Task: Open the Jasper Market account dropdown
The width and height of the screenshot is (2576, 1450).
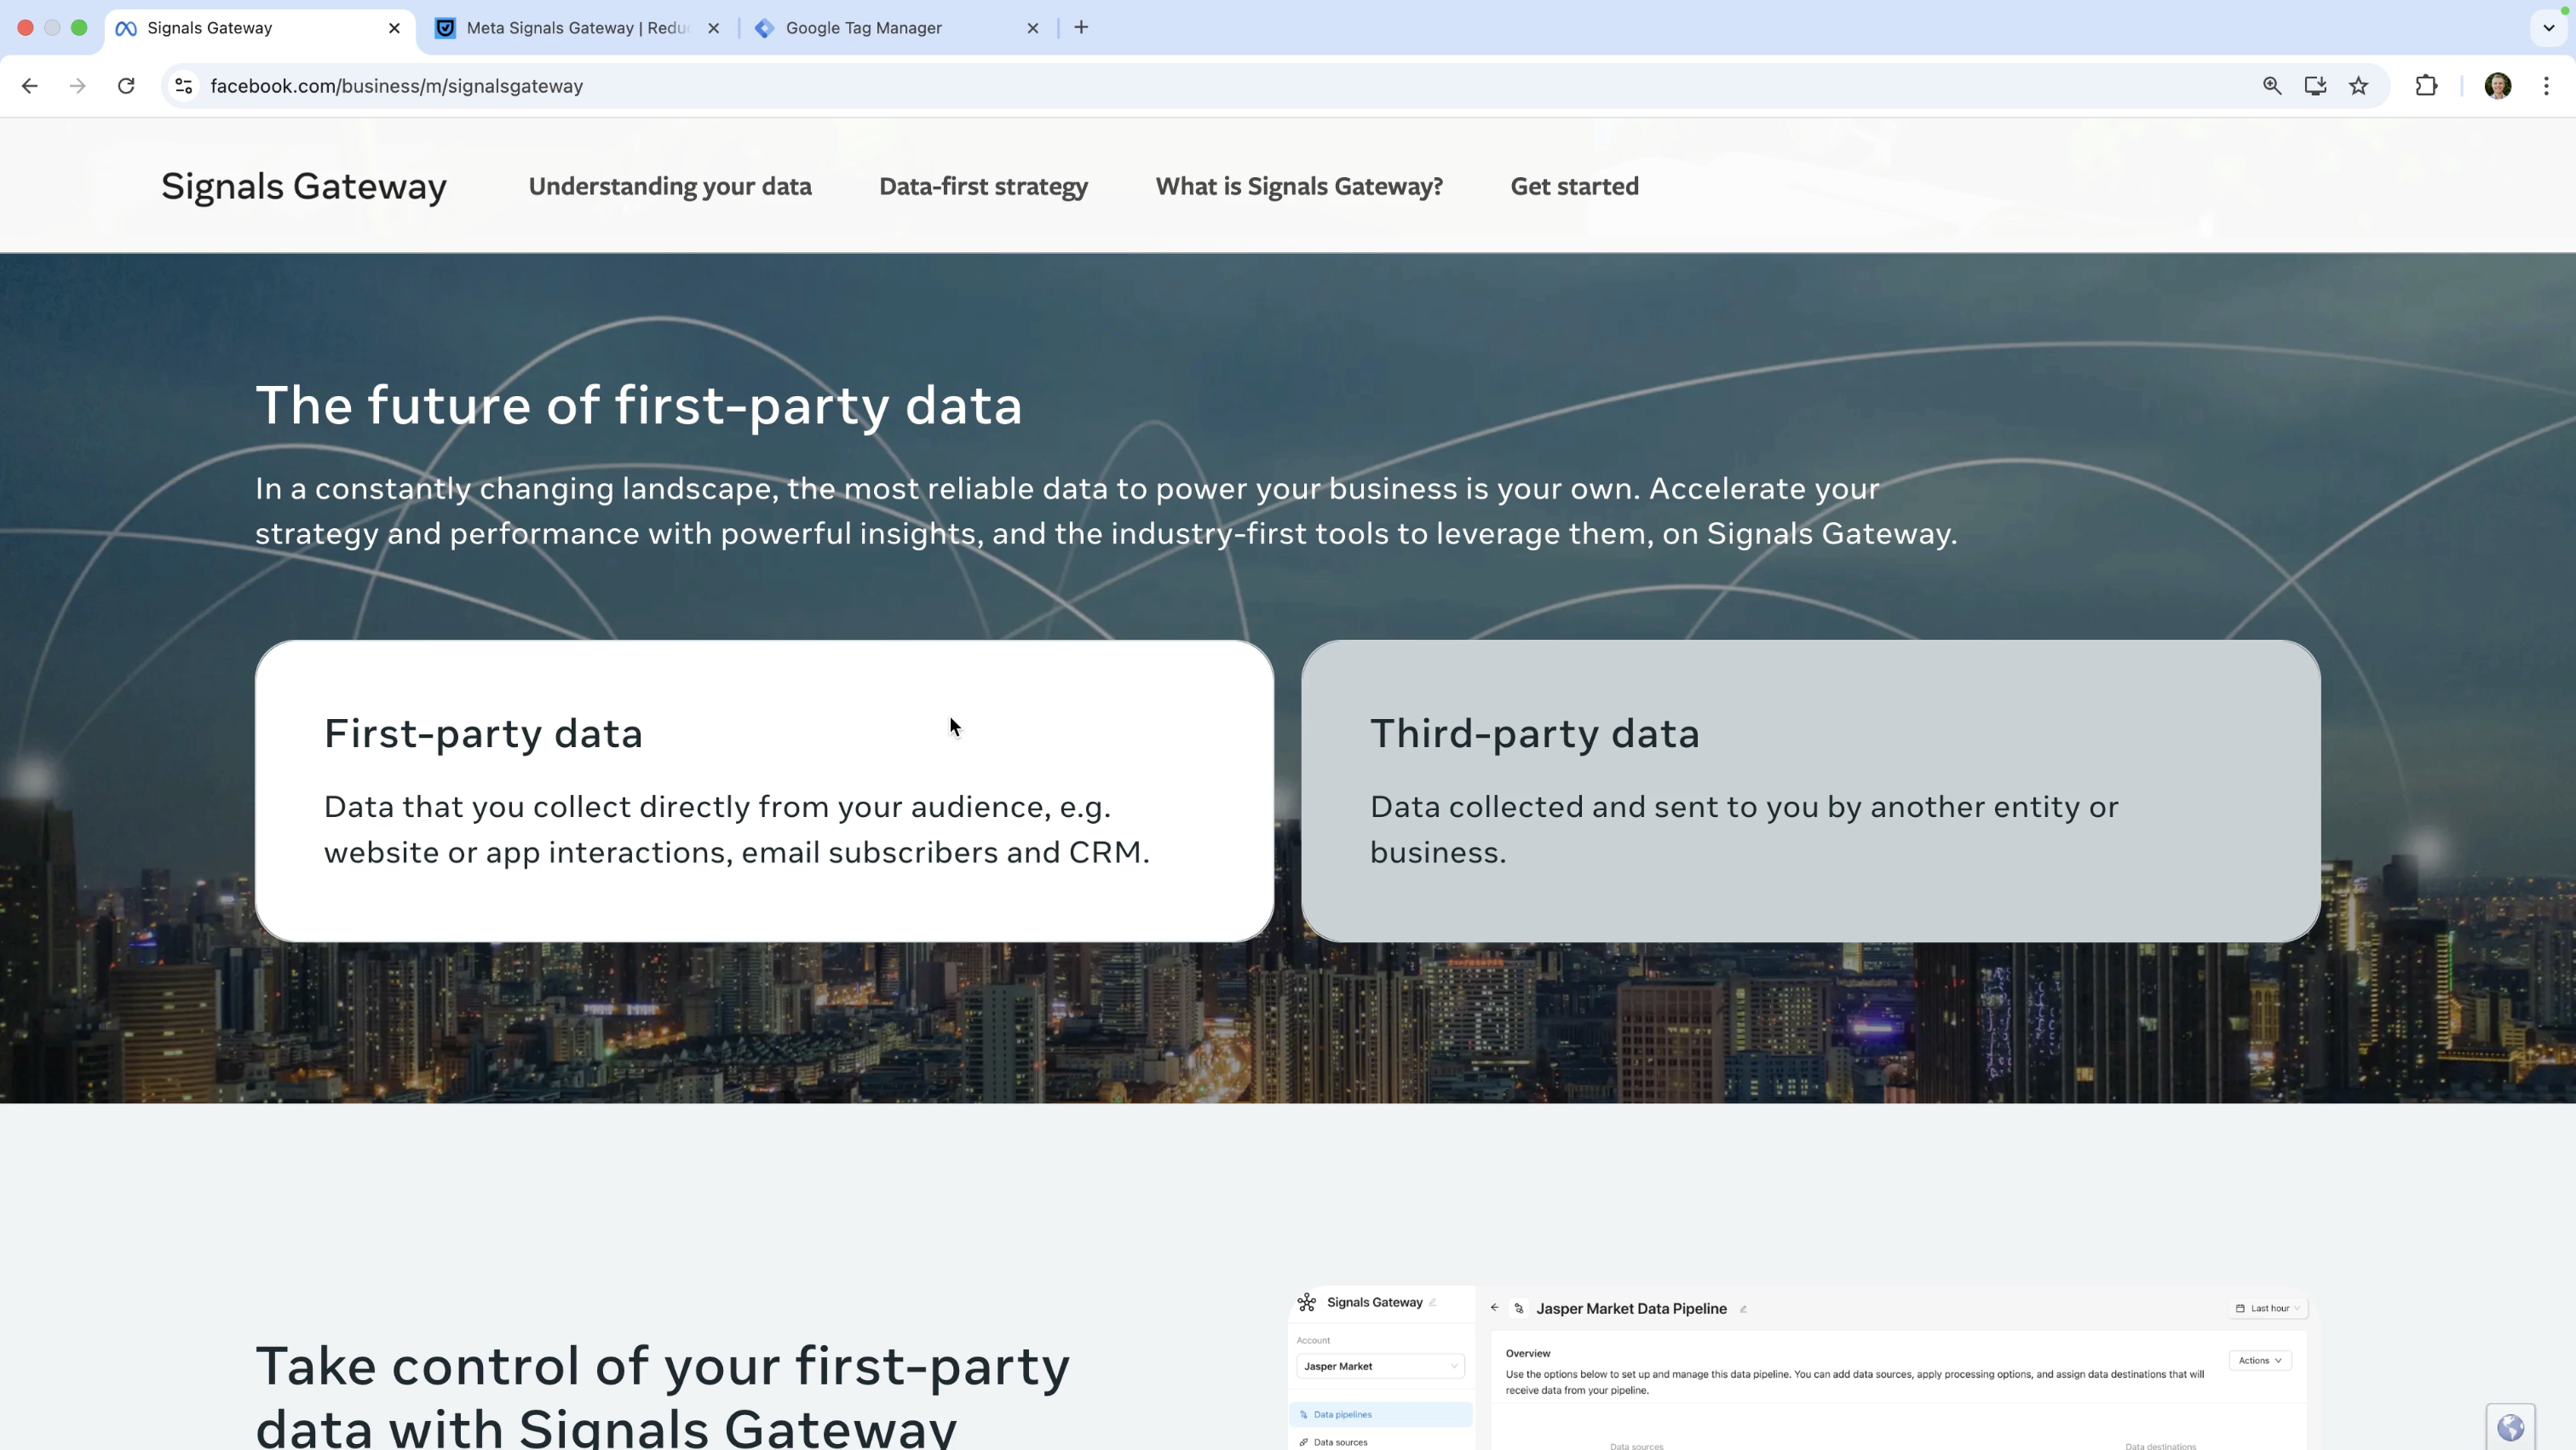Action: [1380, 1366]
